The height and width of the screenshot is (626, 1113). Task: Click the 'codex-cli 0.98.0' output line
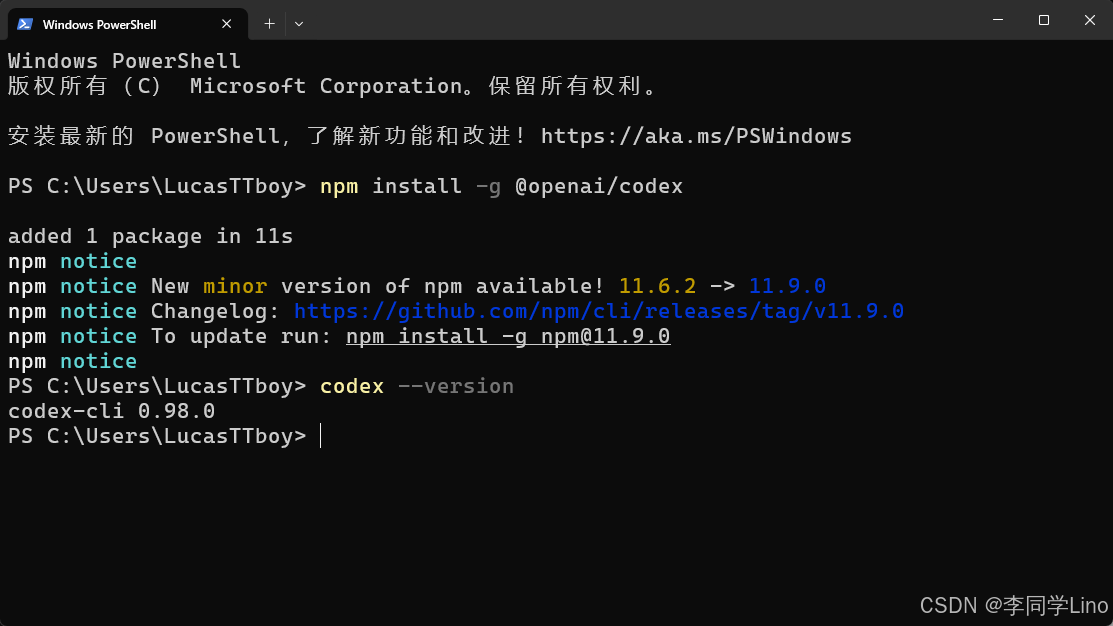tap(111, 411)
